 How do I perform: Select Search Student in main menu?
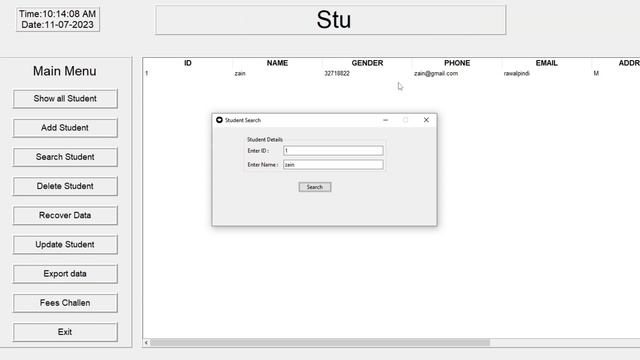pos(65,157)
